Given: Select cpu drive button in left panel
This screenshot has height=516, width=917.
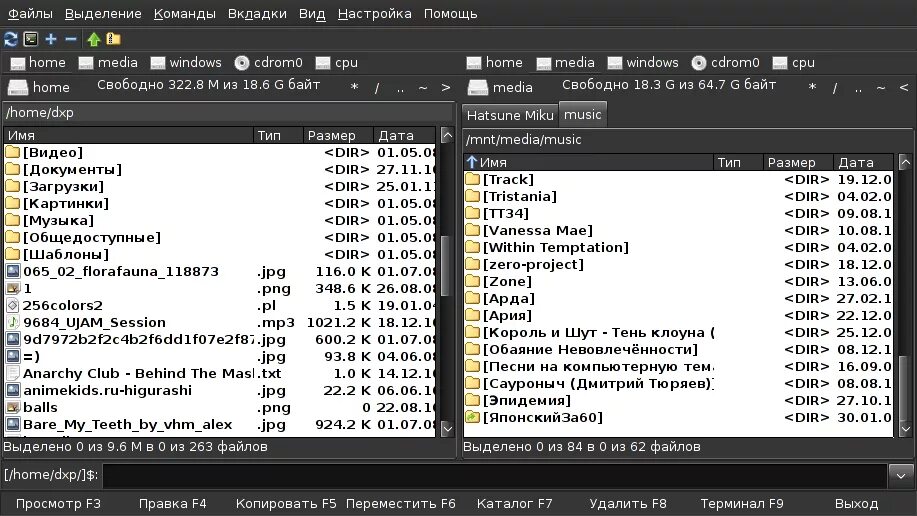Looking at the screenshot, I should click(336, 63).
